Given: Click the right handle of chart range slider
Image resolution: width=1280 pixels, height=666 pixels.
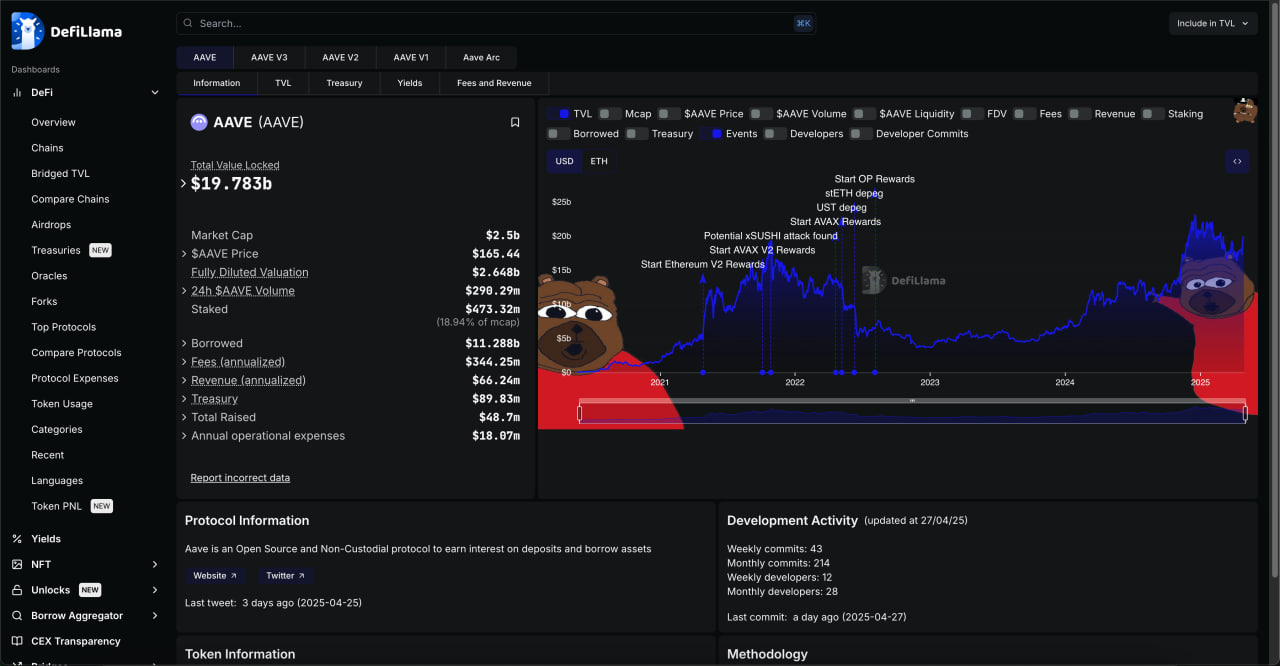Looking at the screenshot, I should [x=1245, y=413].
